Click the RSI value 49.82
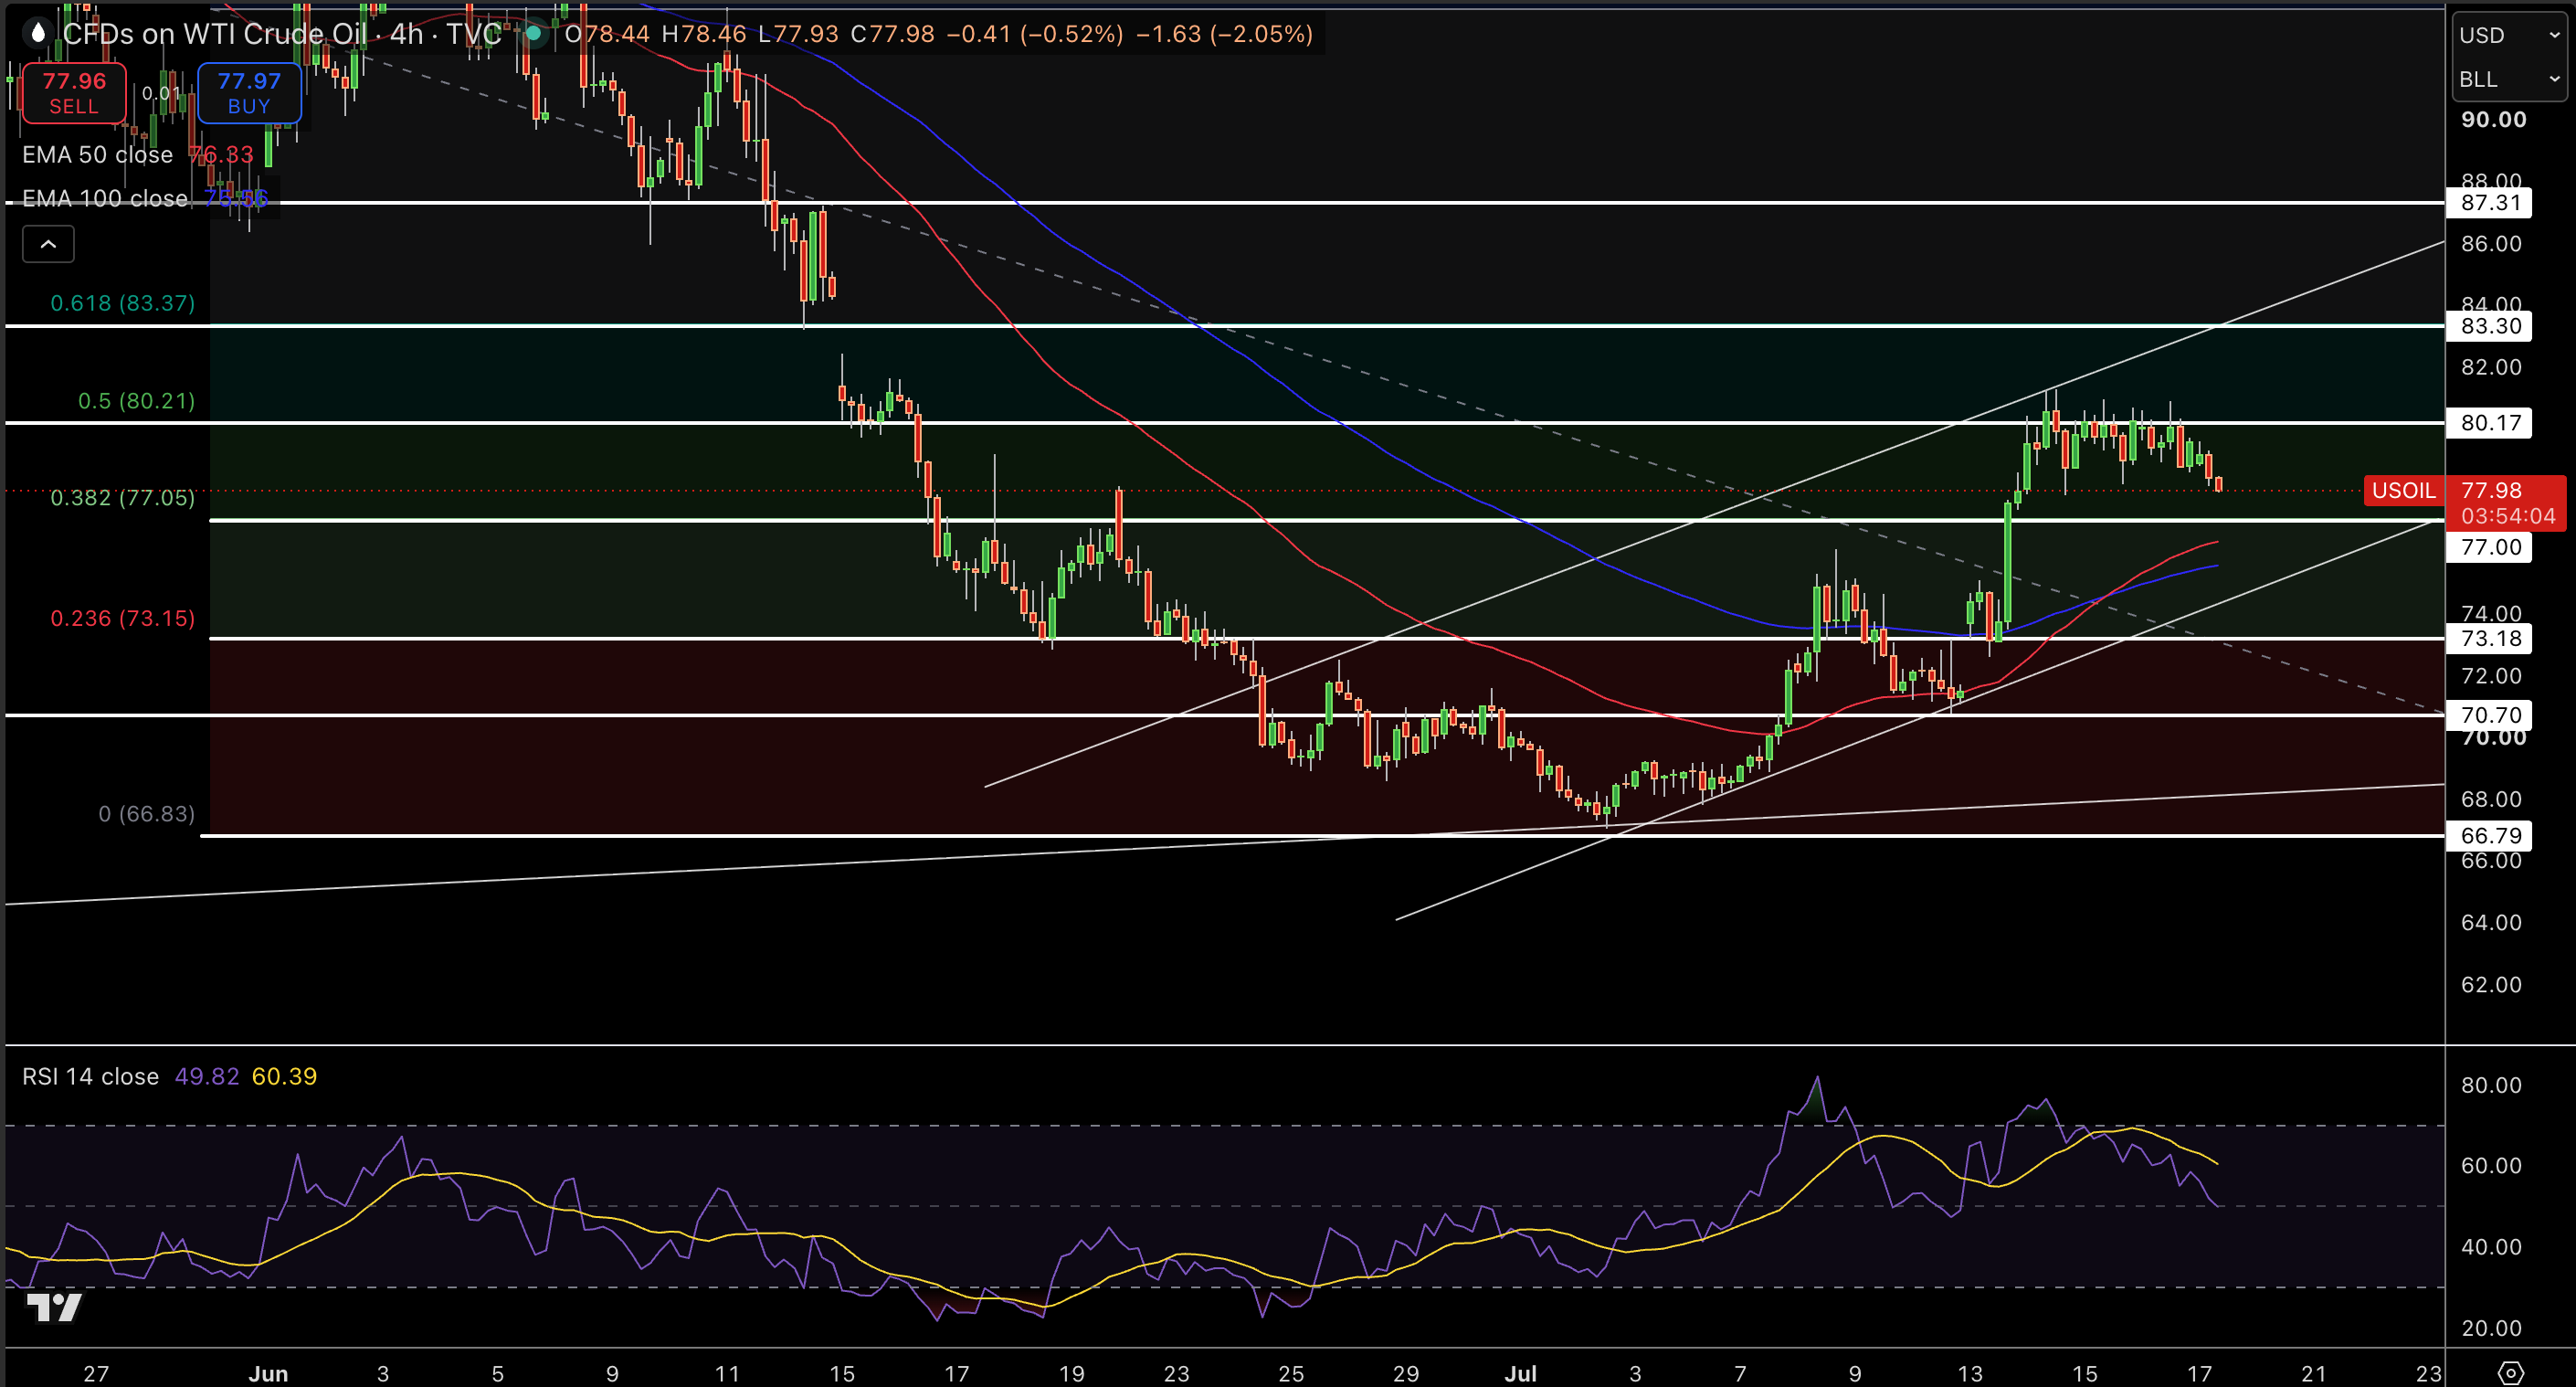2576x1387 pixels. click(207, 1076)
